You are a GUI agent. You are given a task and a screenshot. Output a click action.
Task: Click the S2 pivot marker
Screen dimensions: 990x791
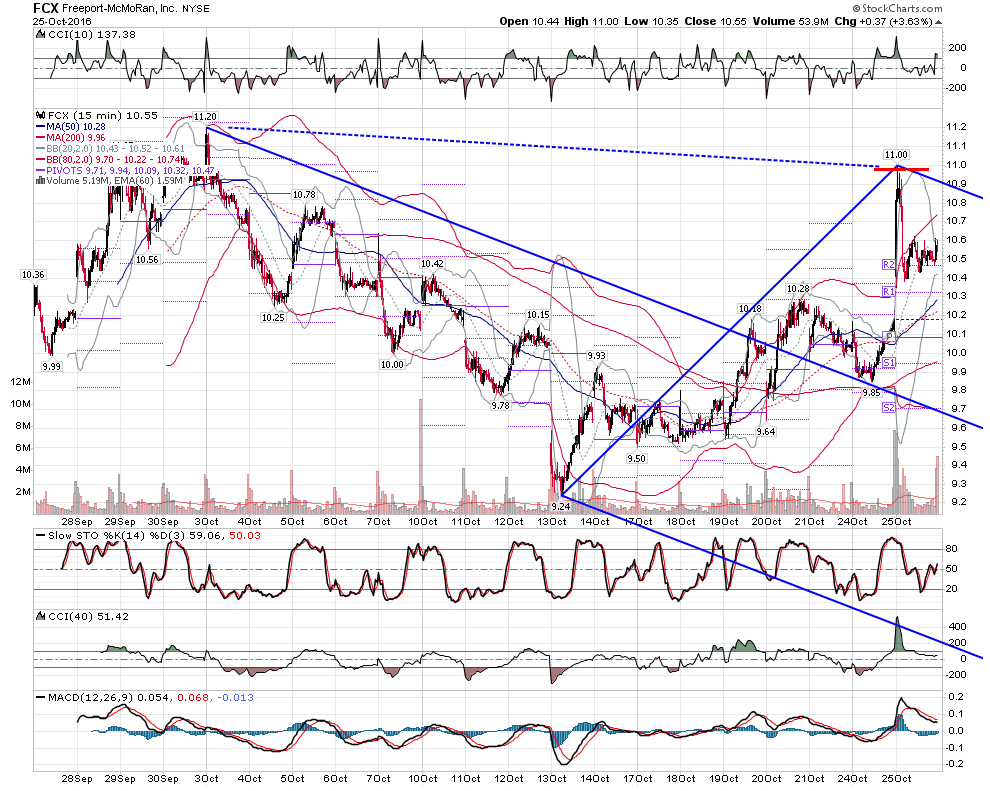point(889,408)
